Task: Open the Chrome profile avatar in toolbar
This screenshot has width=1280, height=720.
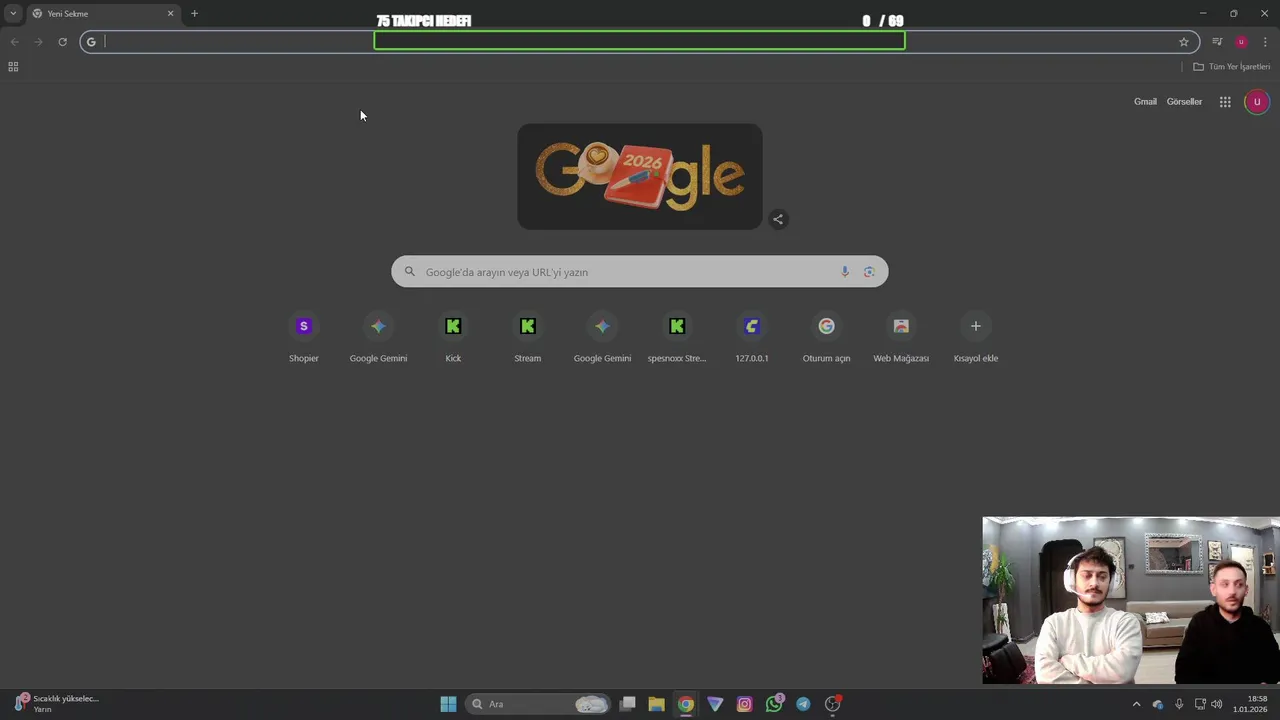Action: [x=1241, y=42]
